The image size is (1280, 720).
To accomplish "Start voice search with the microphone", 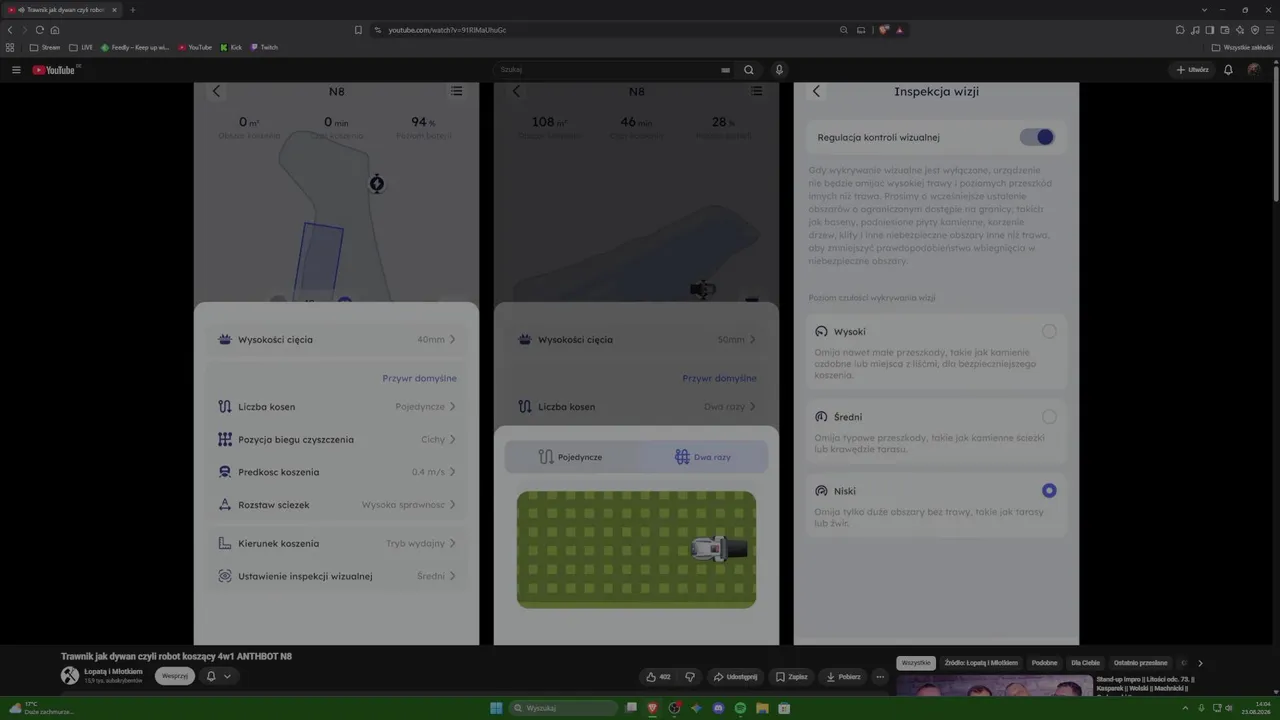I will (779, 70).
